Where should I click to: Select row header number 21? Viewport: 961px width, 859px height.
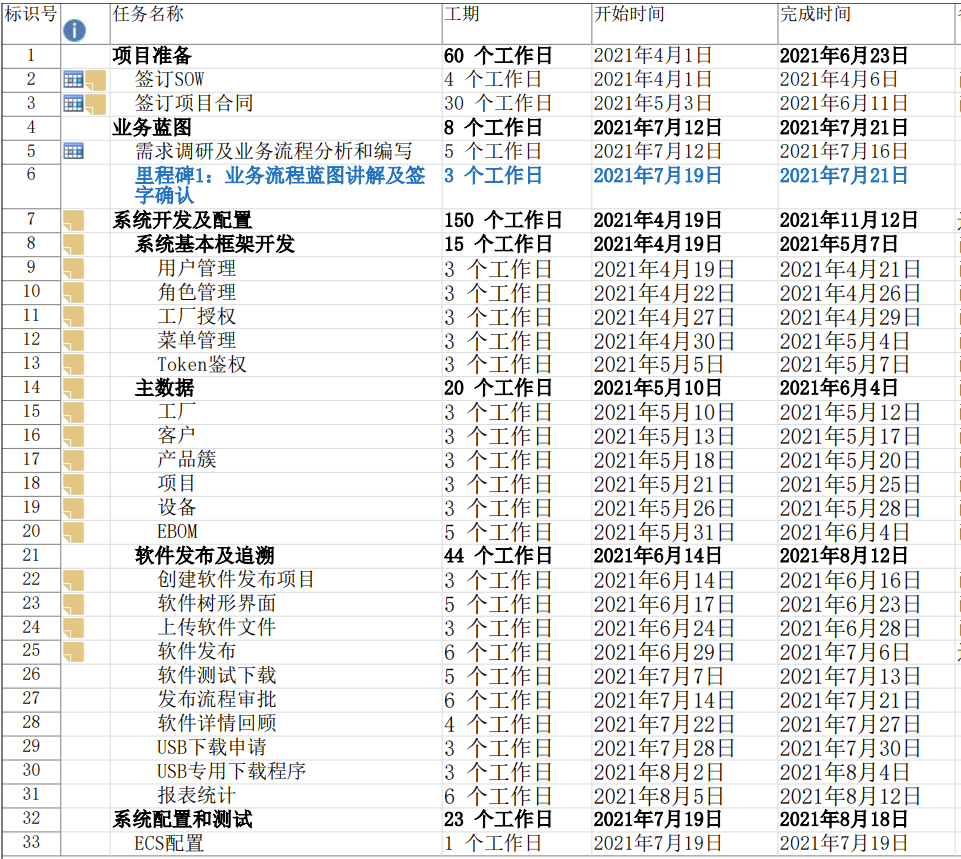point(31,555)
